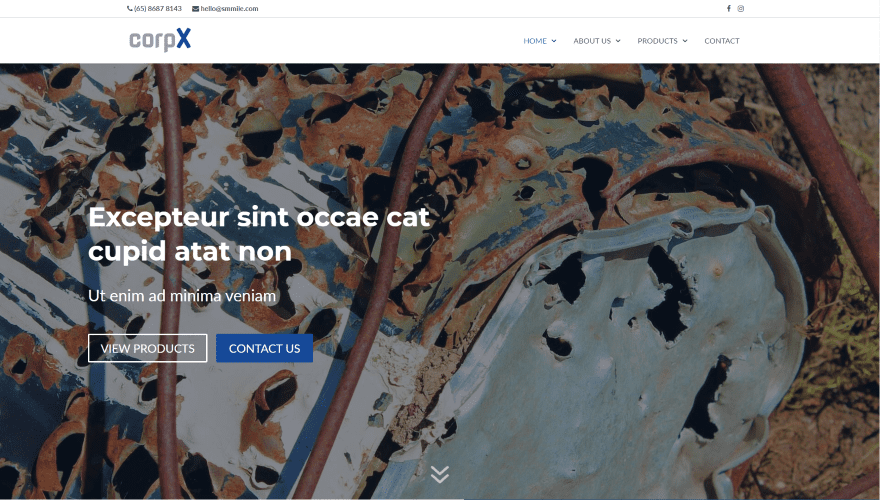Go to the HOME menu item

pos(535,41)
